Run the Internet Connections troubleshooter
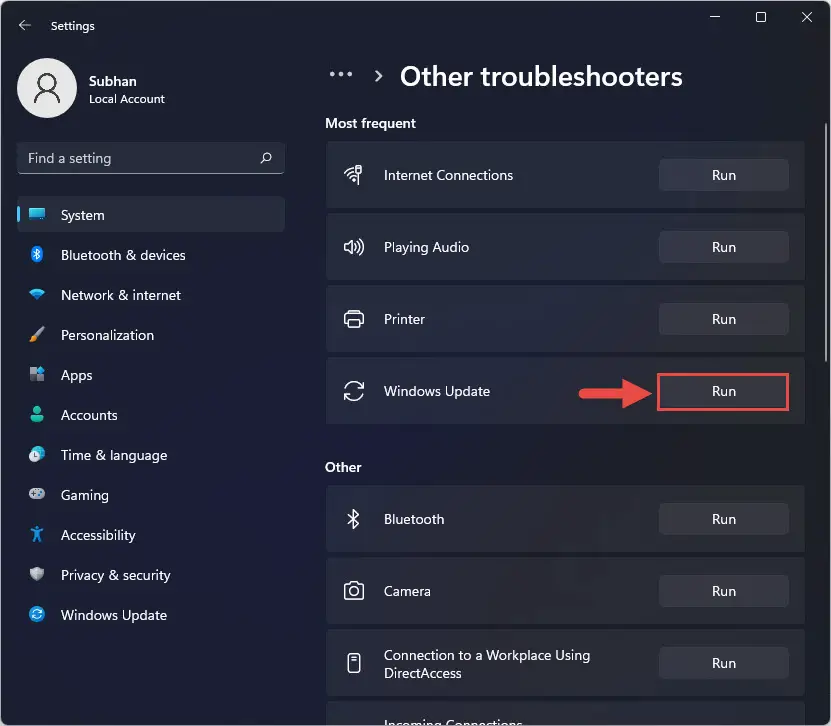 tap(723, 175)
